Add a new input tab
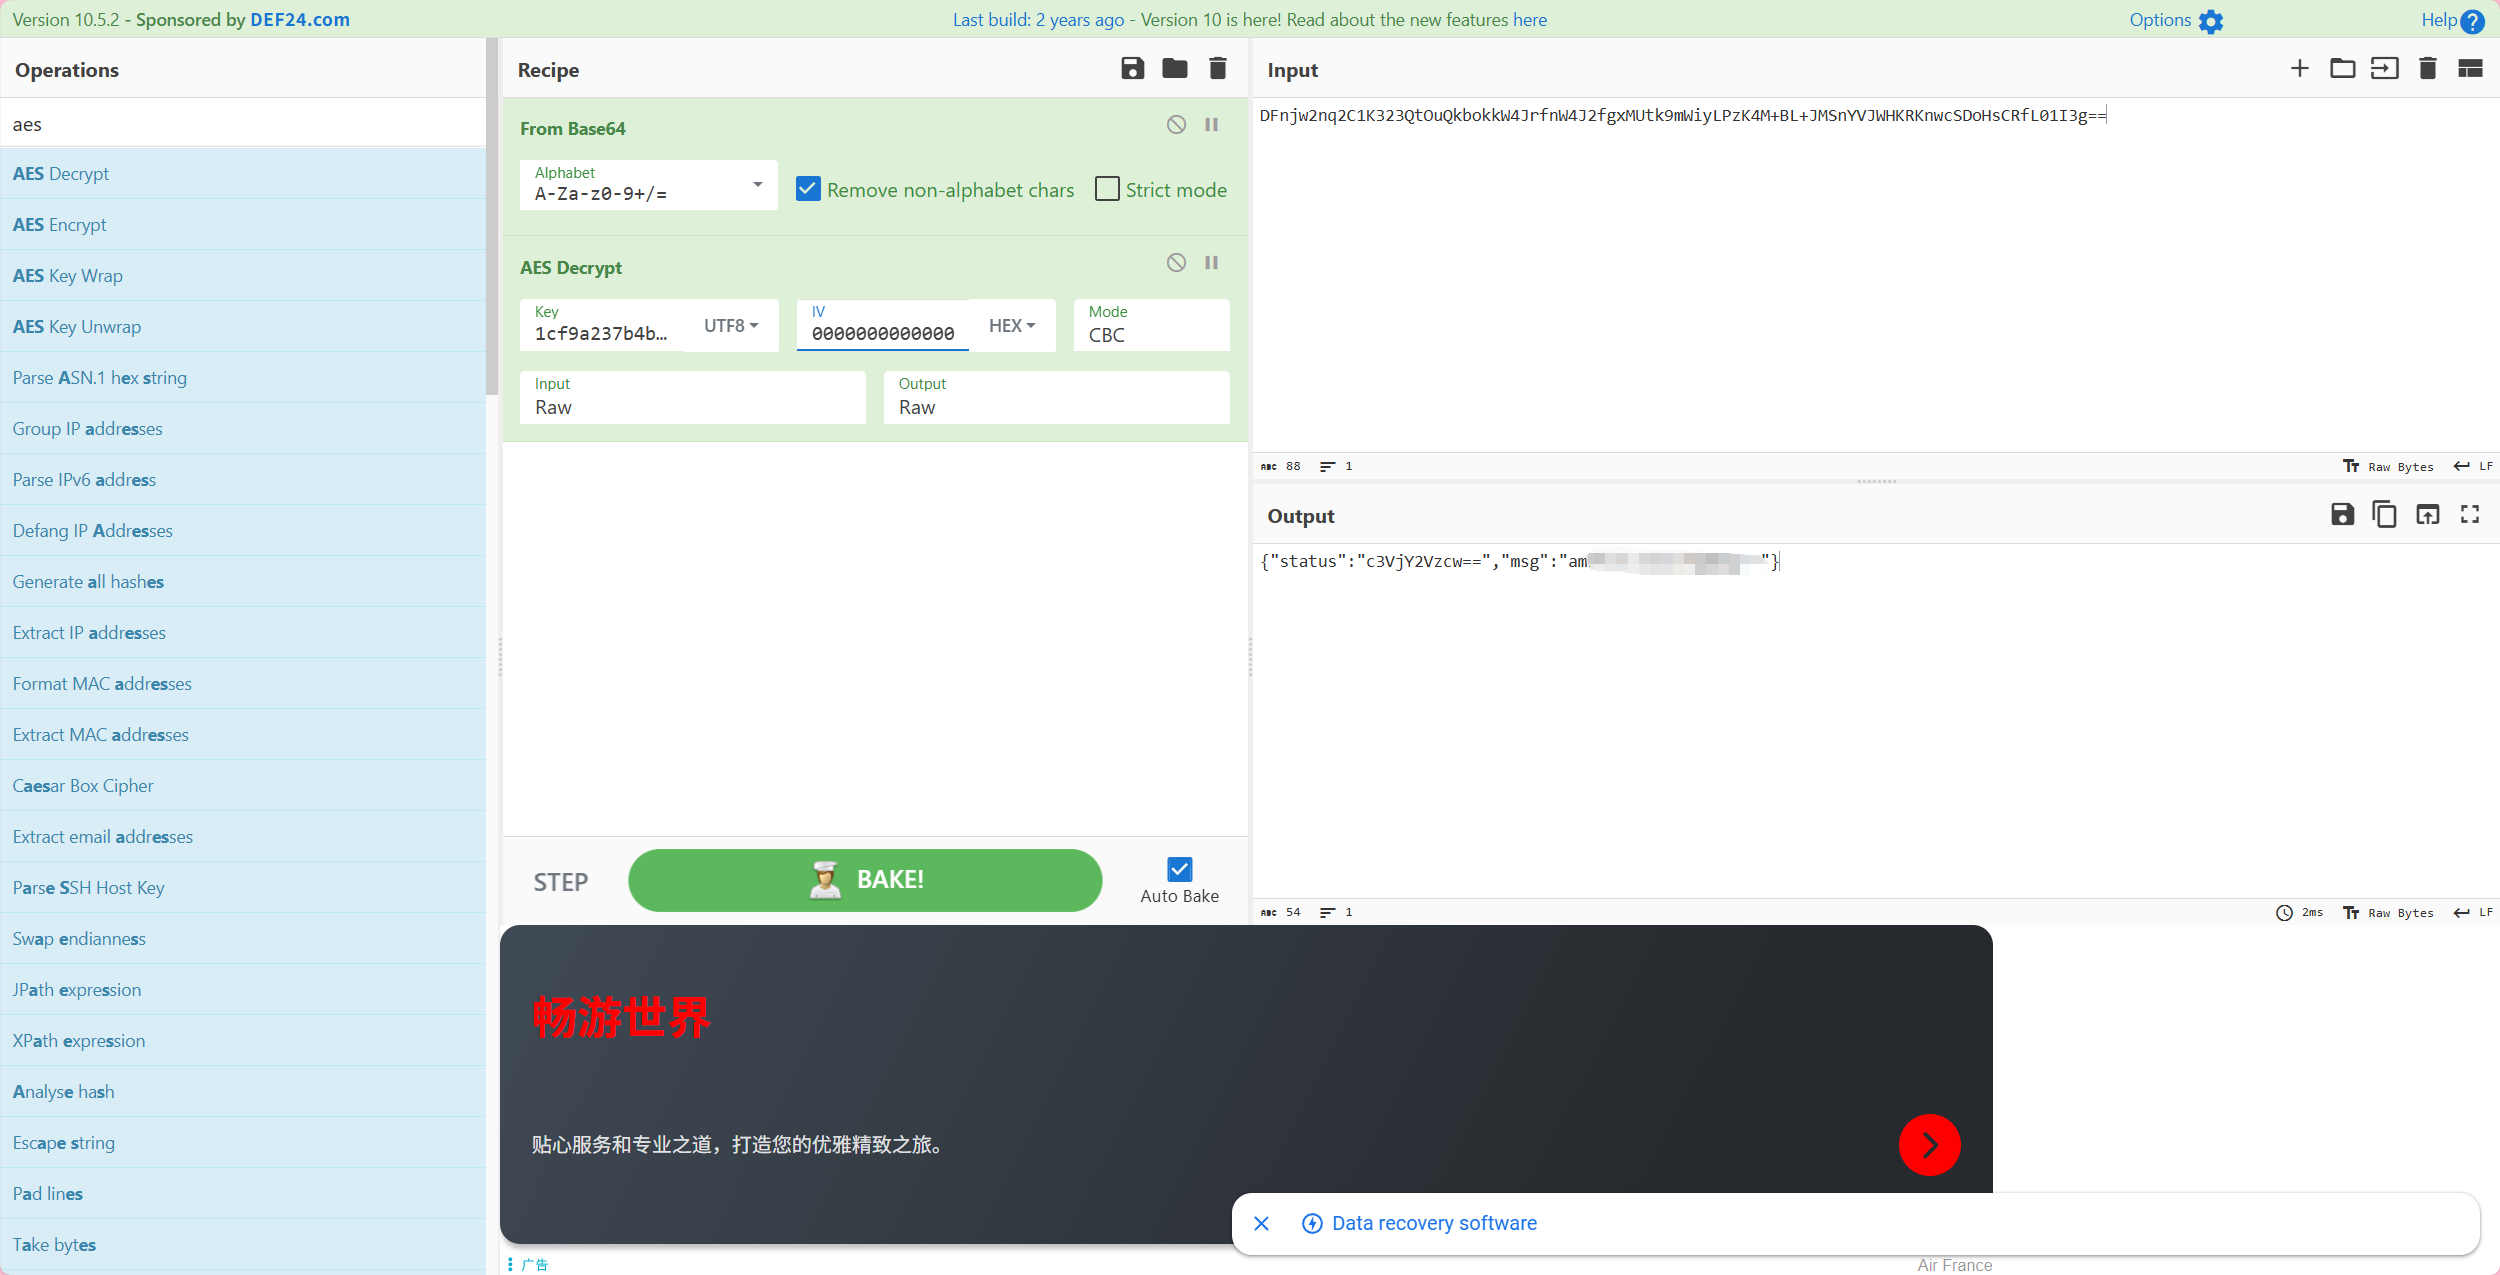Image resolution: width=2500 pixels, height=1275 pixels. [x=2299, y=69]
